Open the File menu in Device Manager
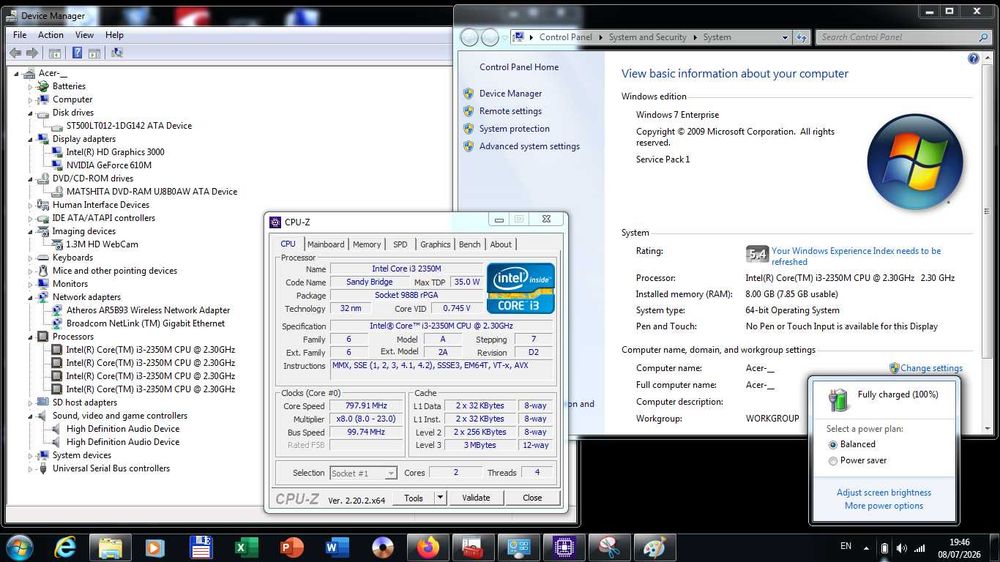This screenshot has height=562, width=1000. [20, 35]
